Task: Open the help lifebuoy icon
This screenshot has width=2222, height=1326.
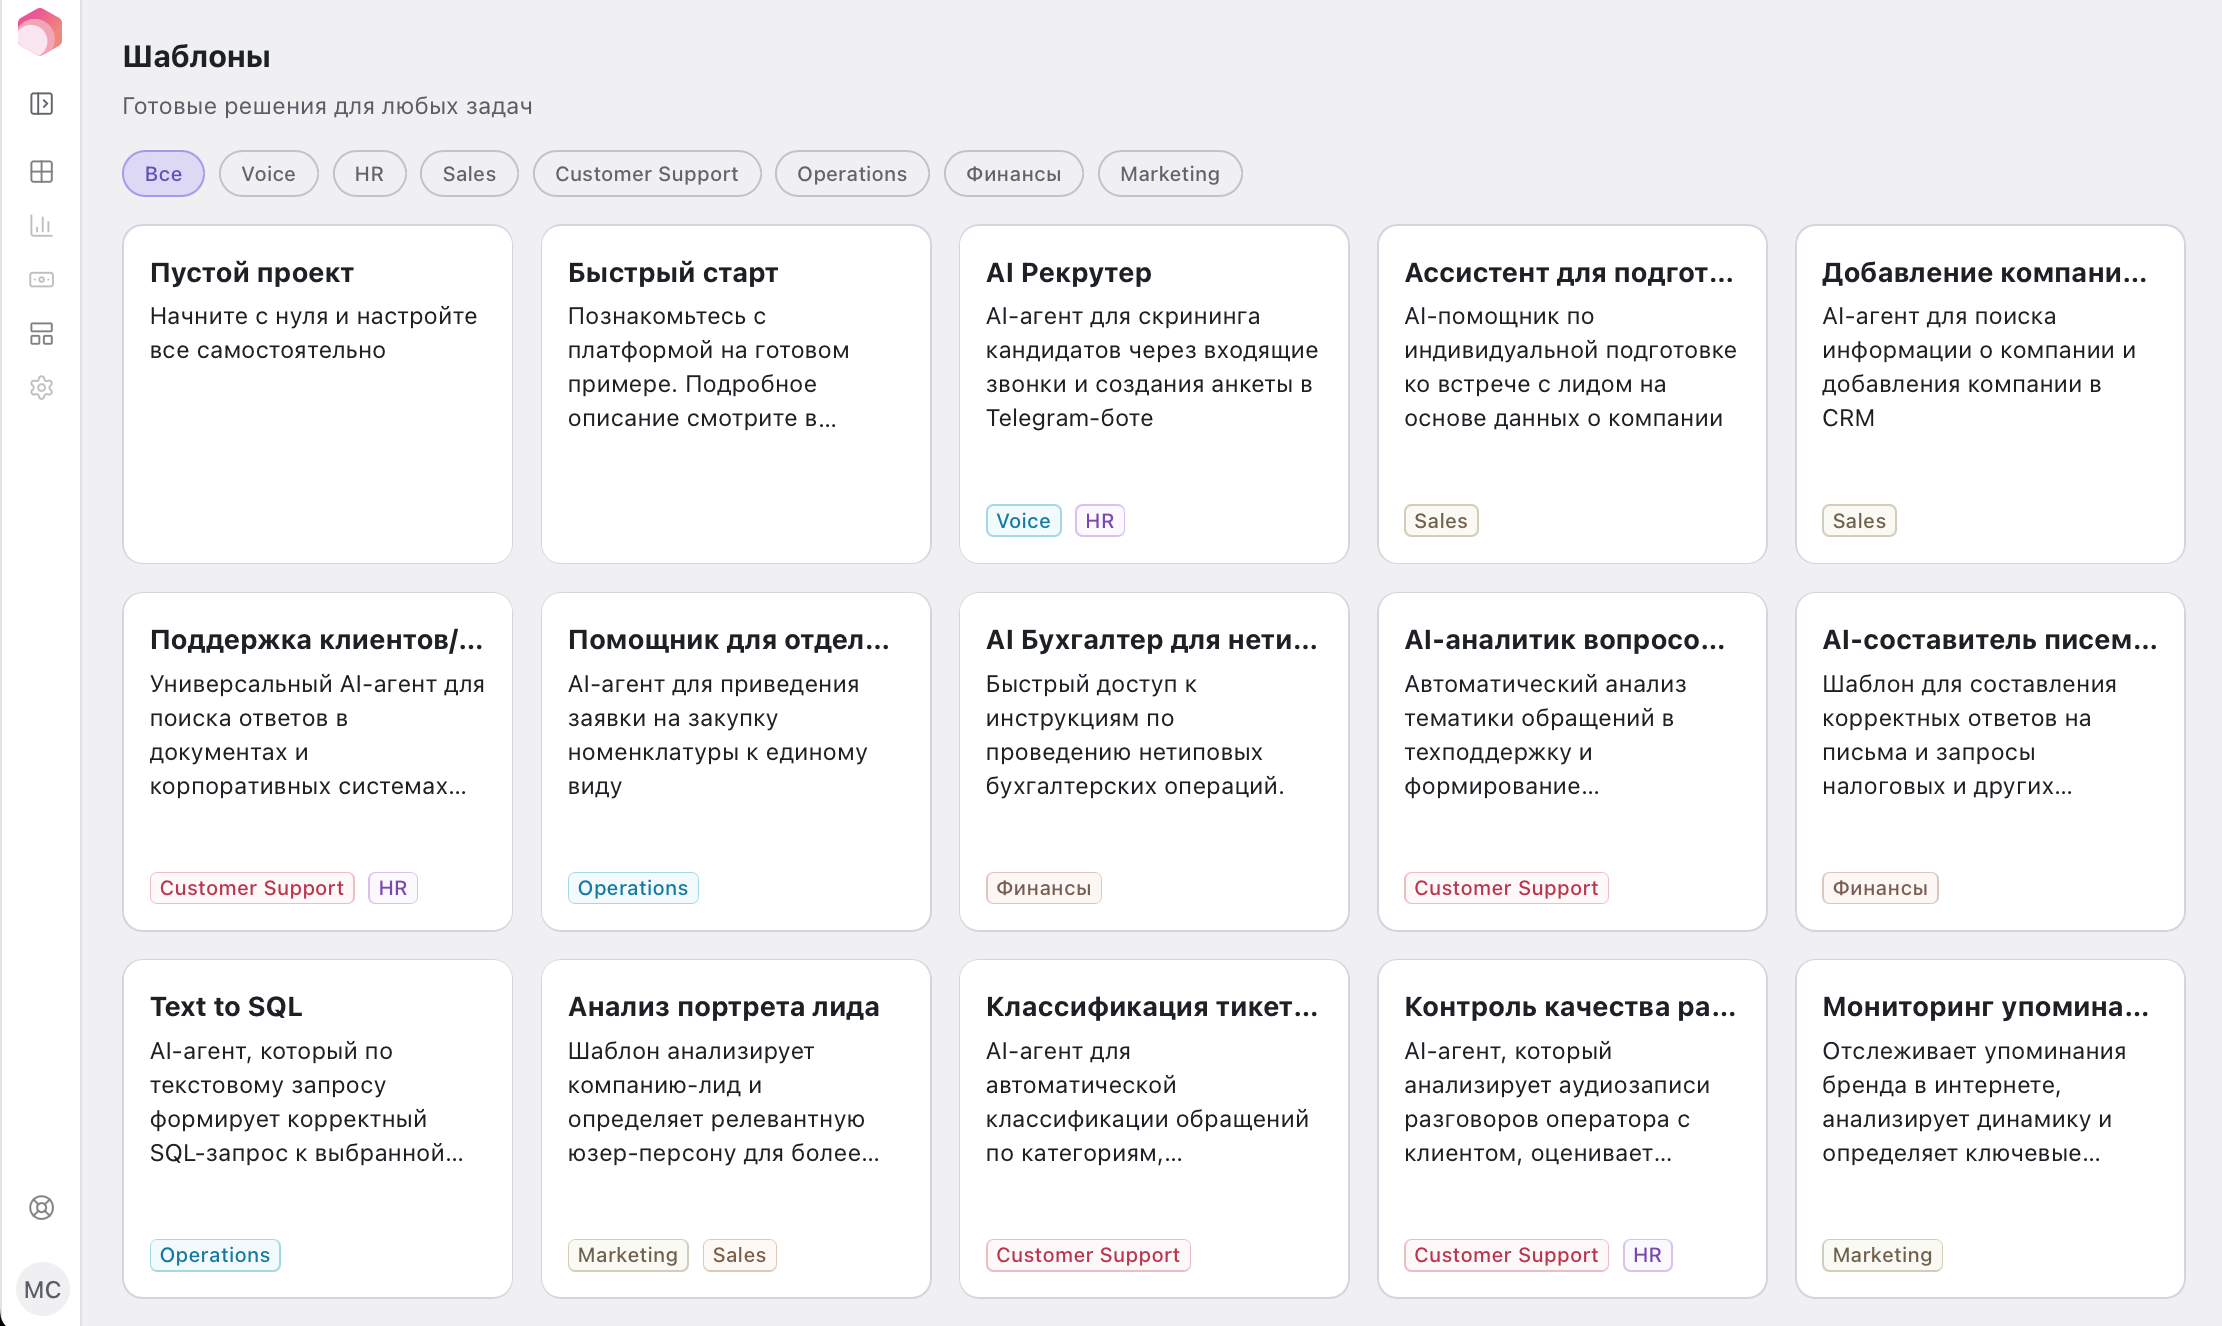Action: 41,1208
